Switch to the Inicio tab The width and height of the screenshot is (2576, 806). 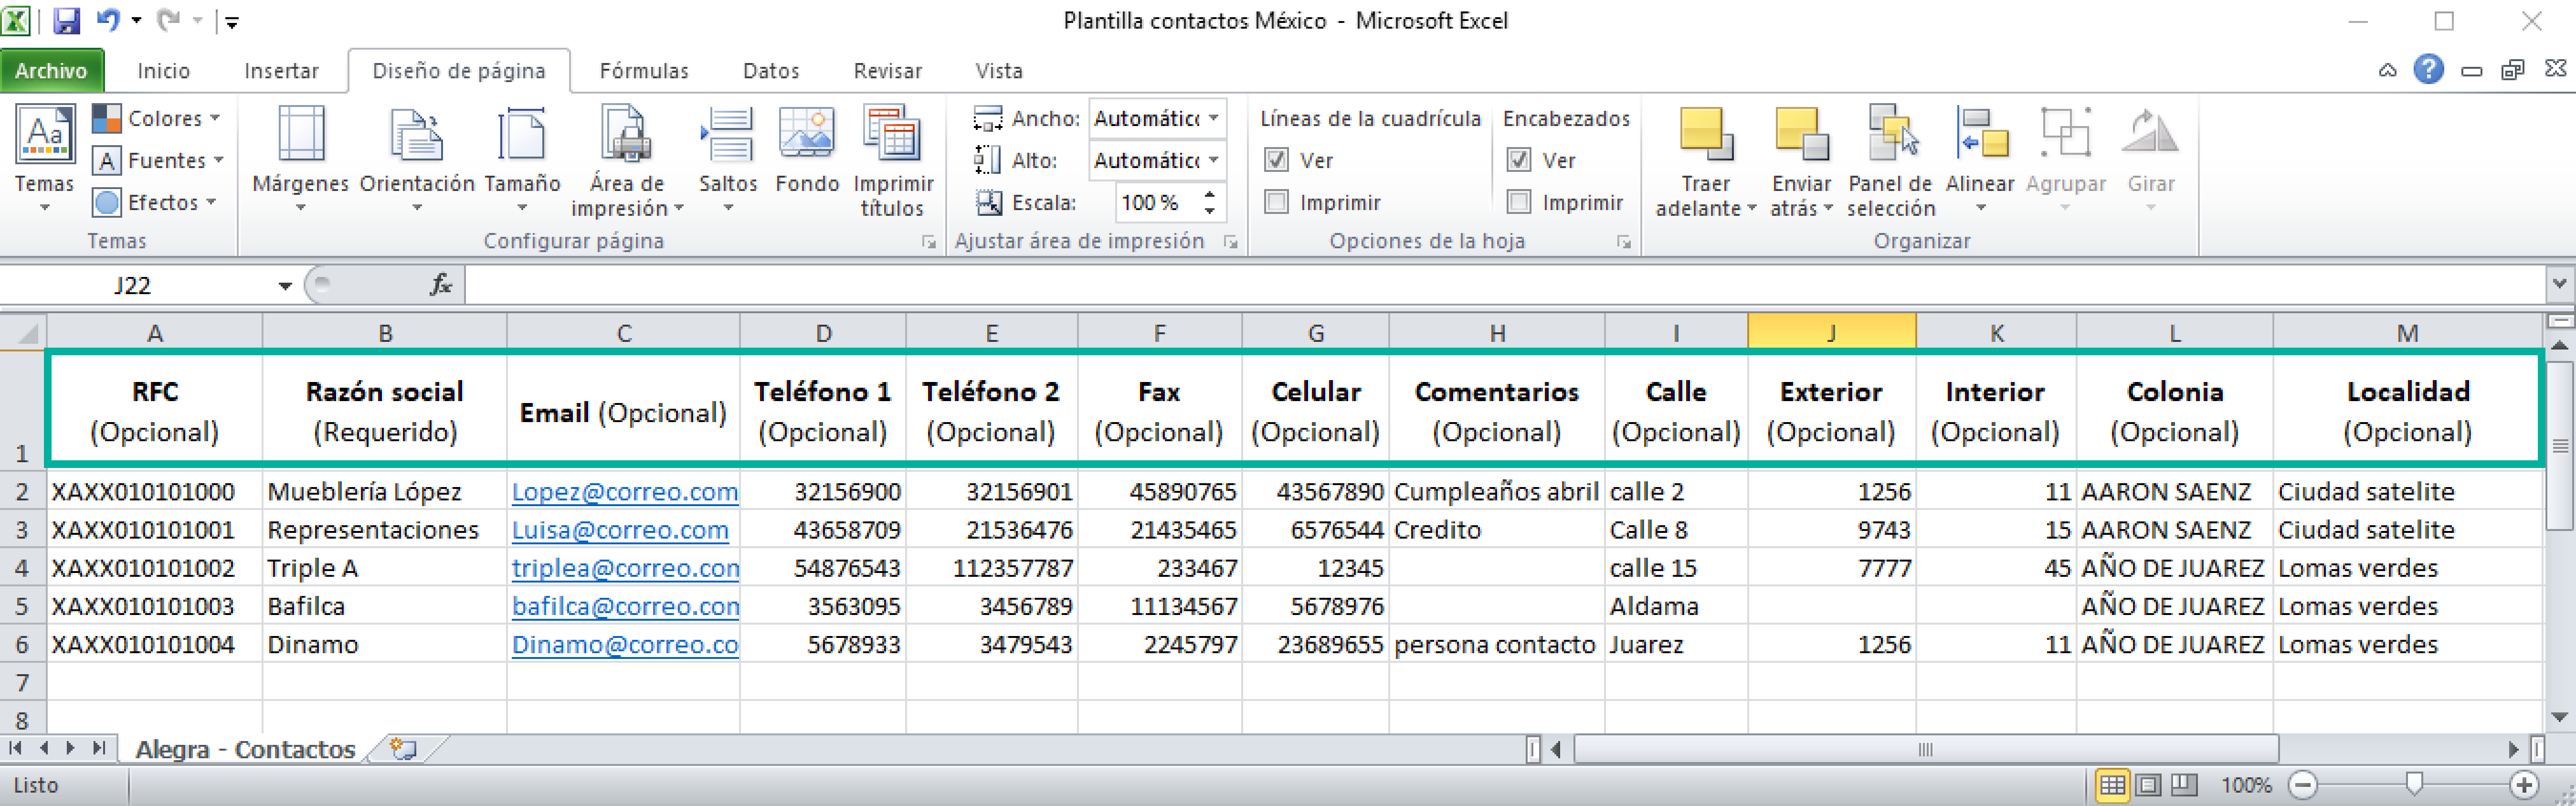(x=164, y=70)
